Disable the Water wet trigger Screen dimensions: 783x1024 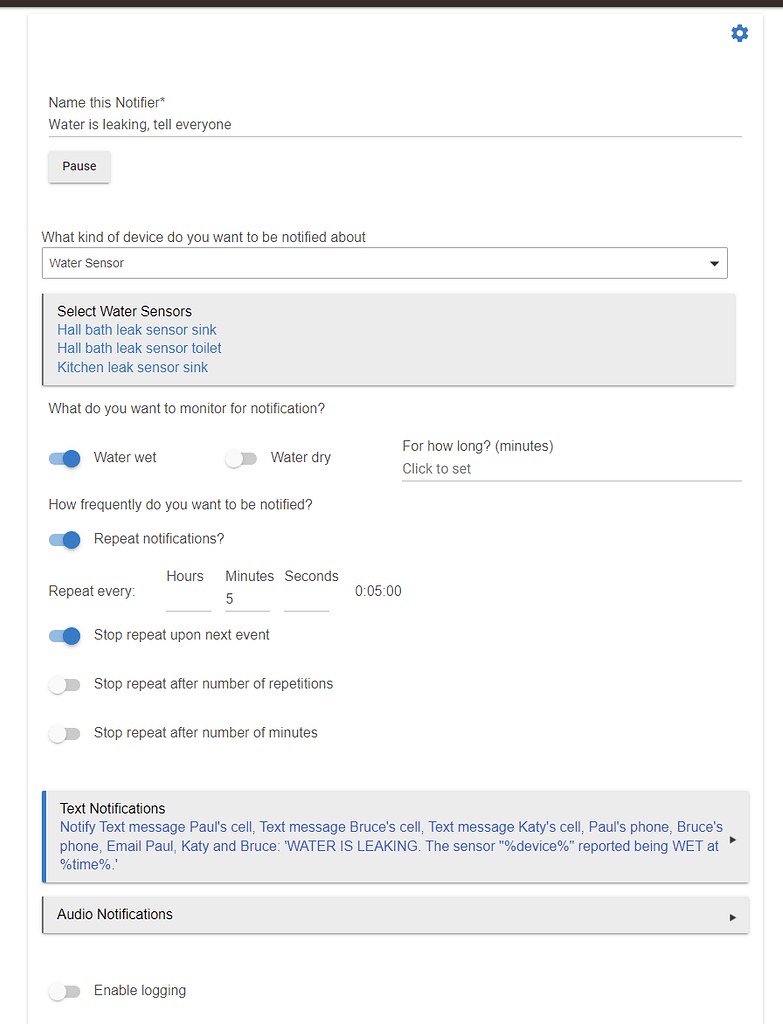point(64,458)
